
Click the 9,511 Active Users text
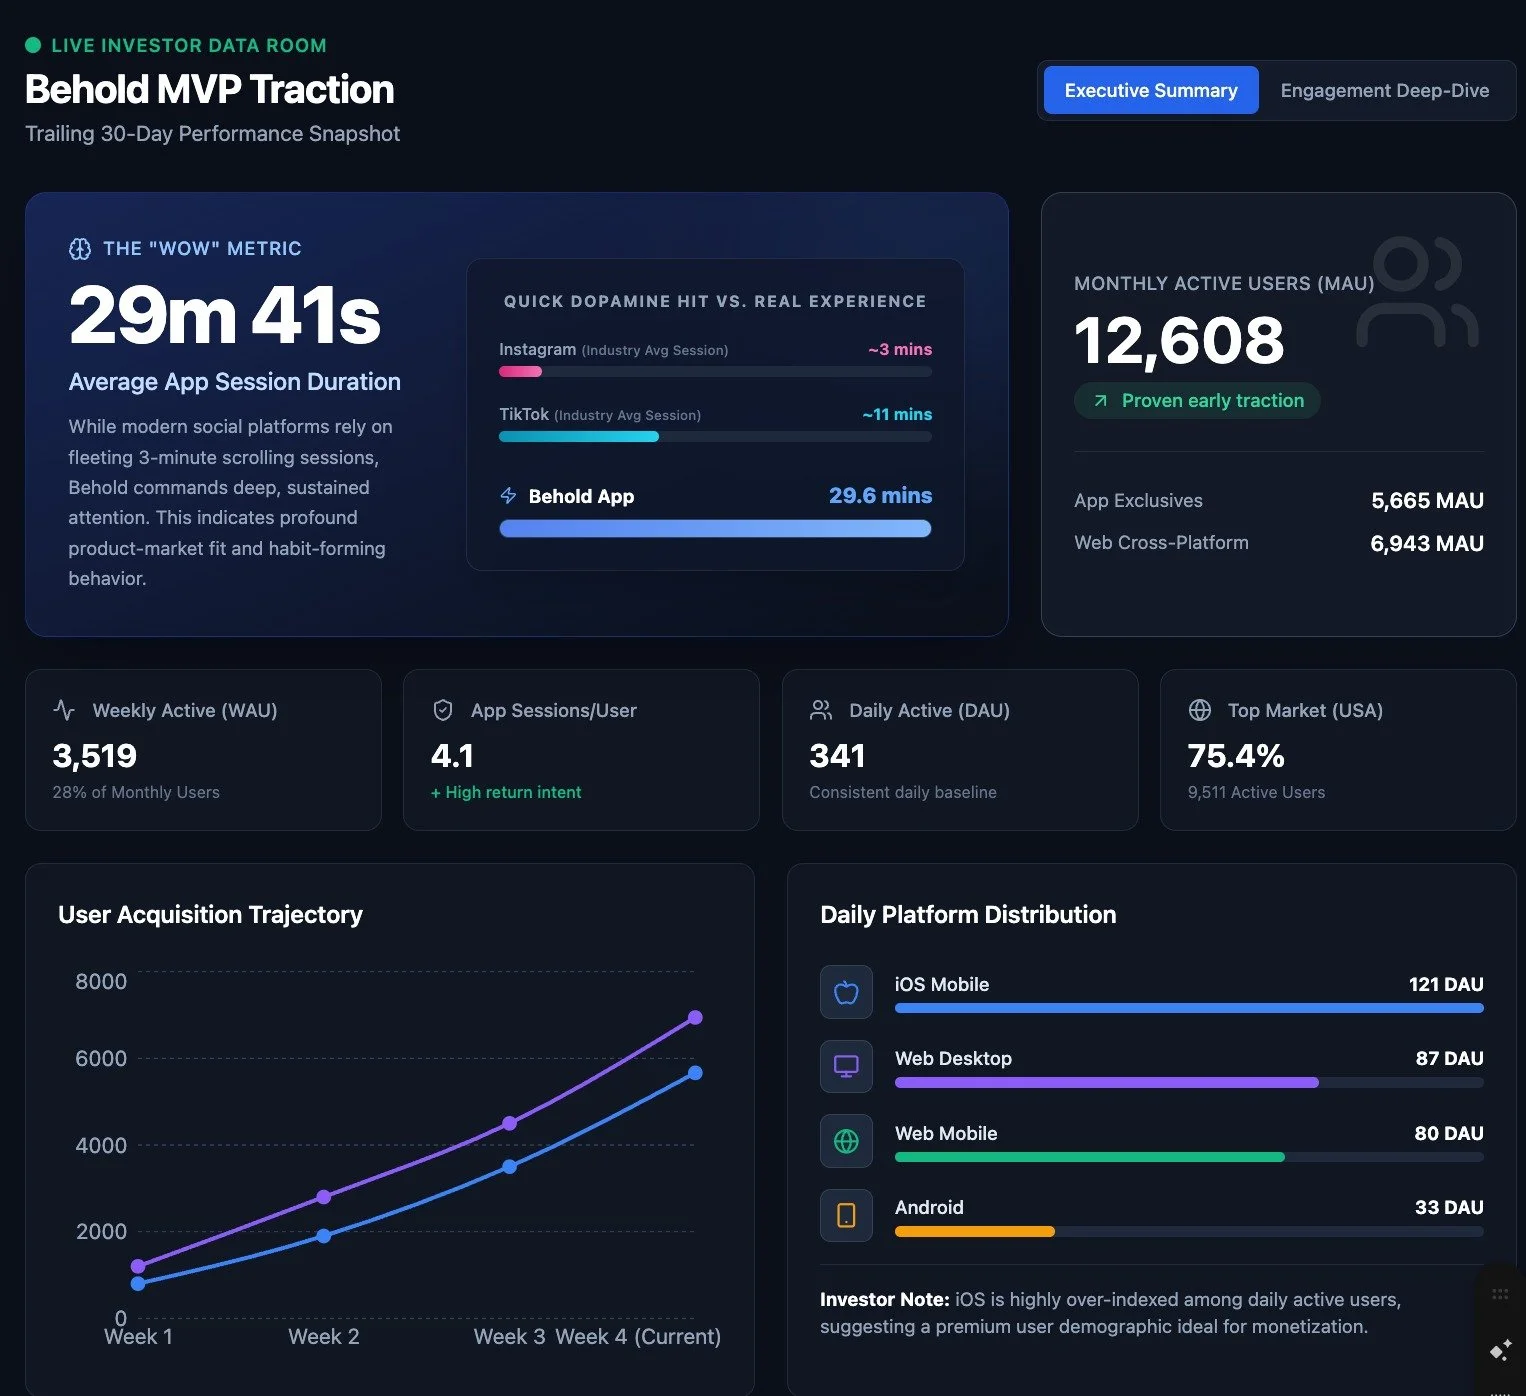[1256, 792]
